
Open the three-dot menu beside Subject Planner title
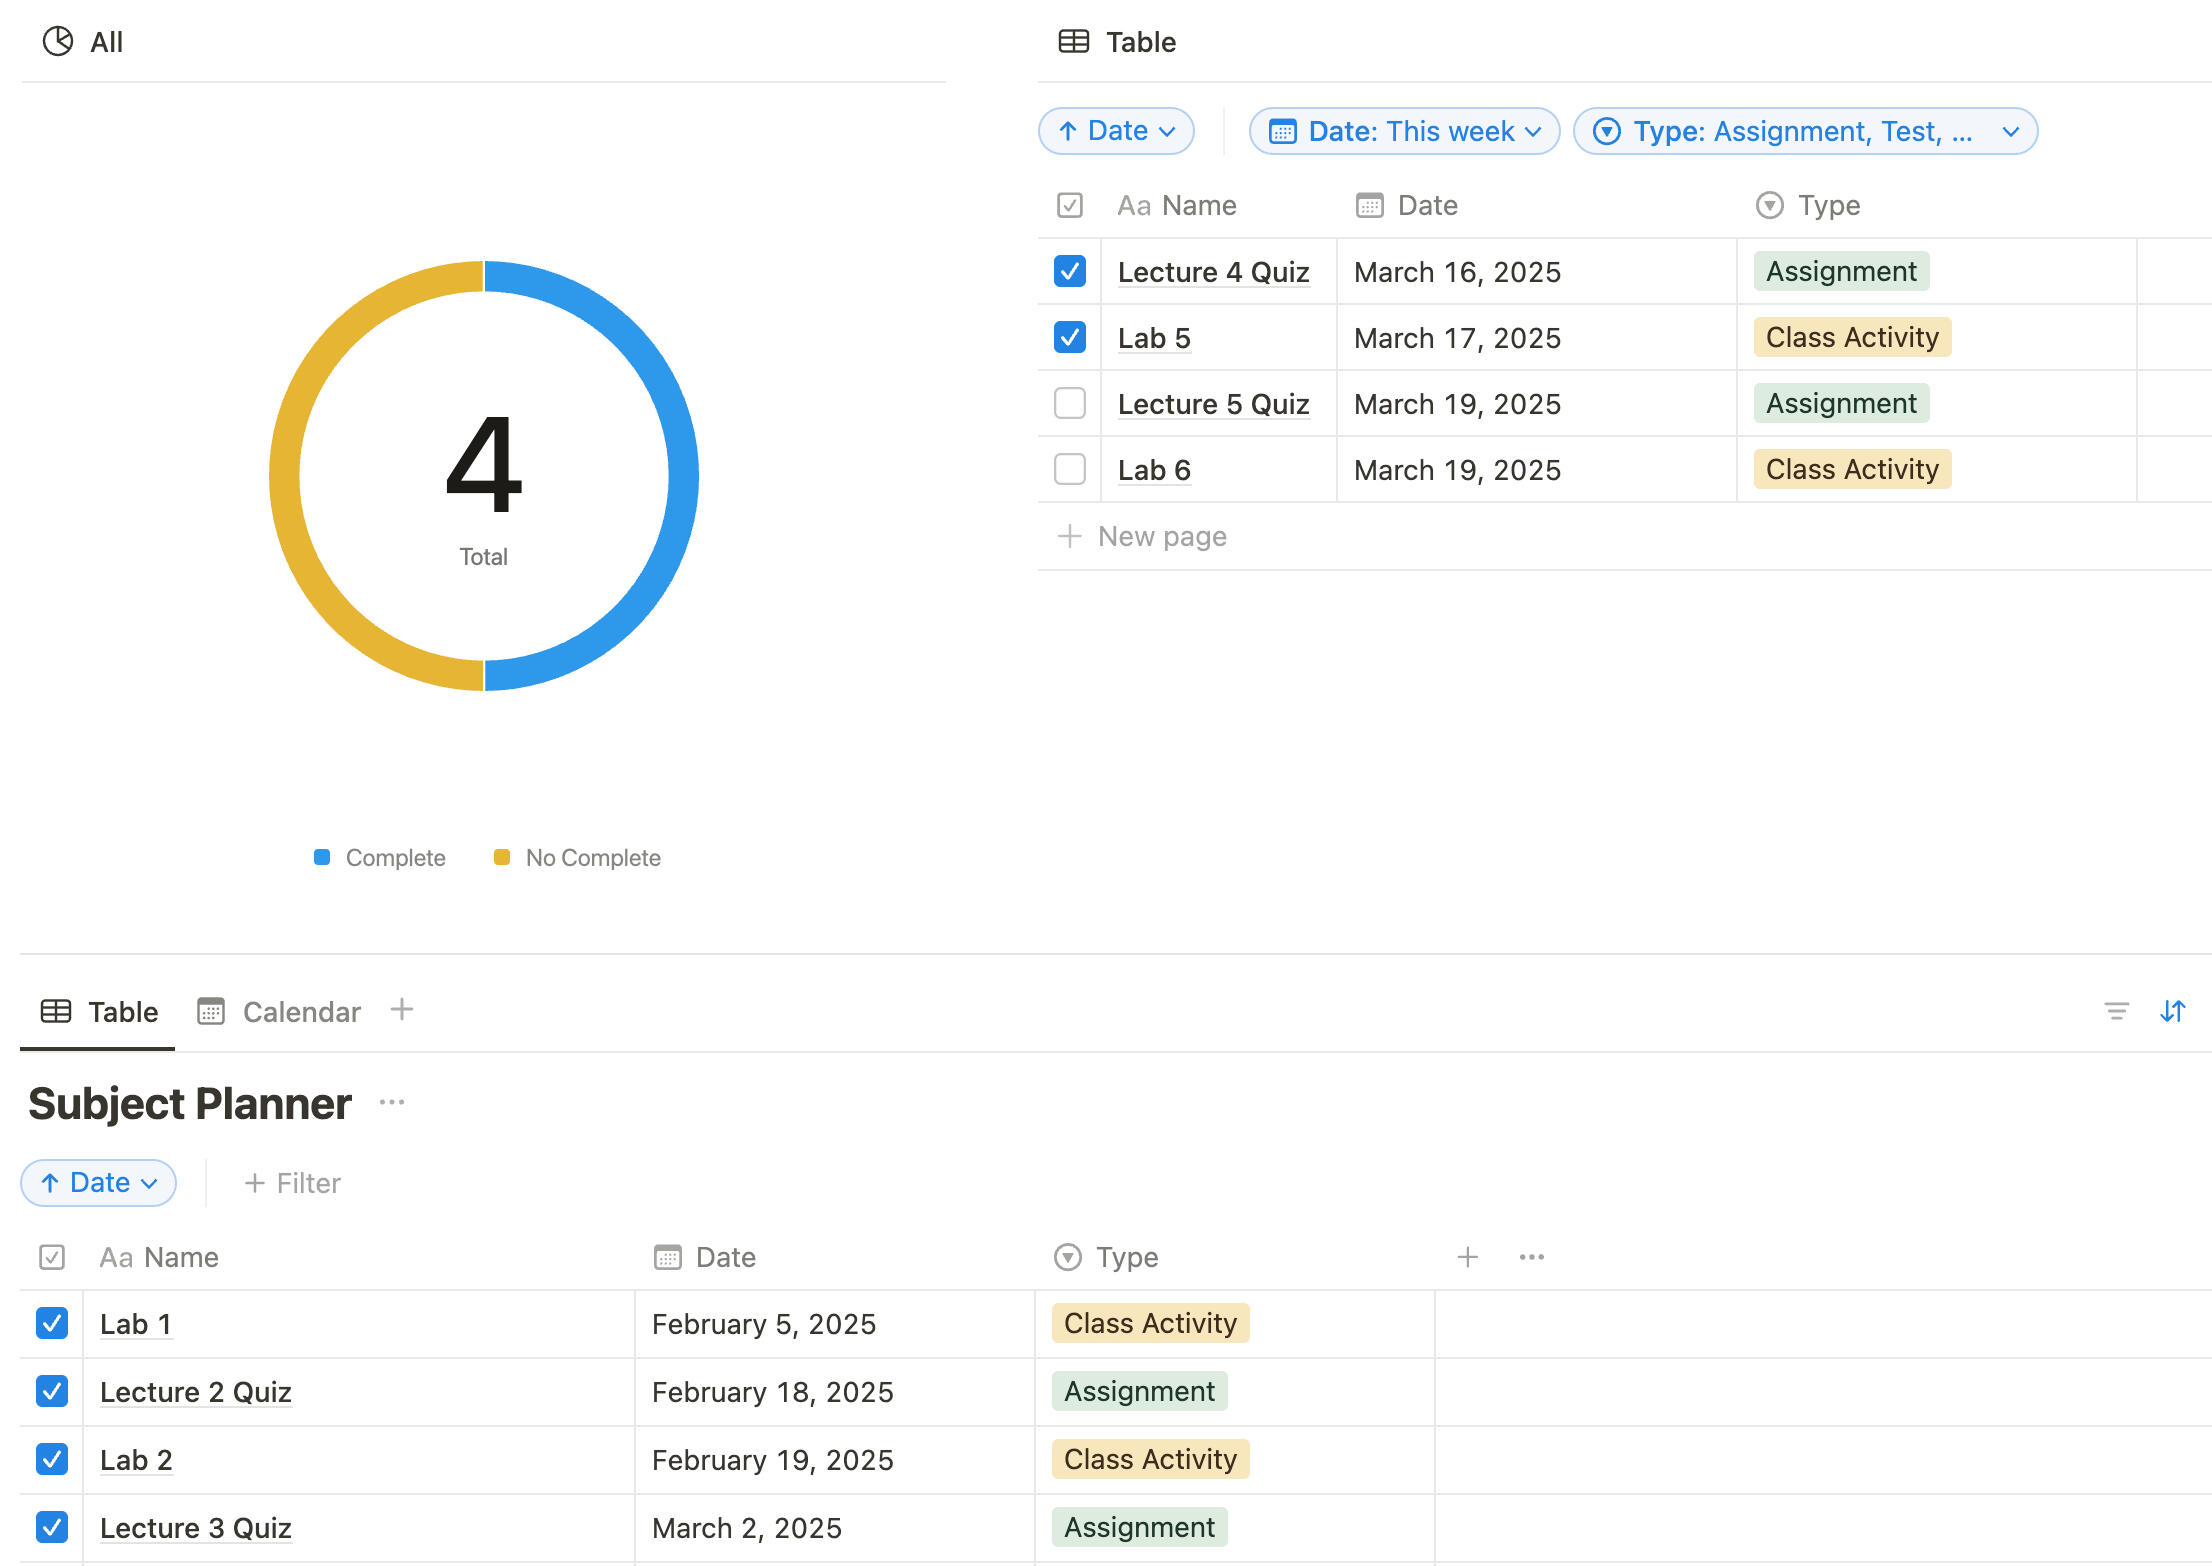click(392, 1102)
